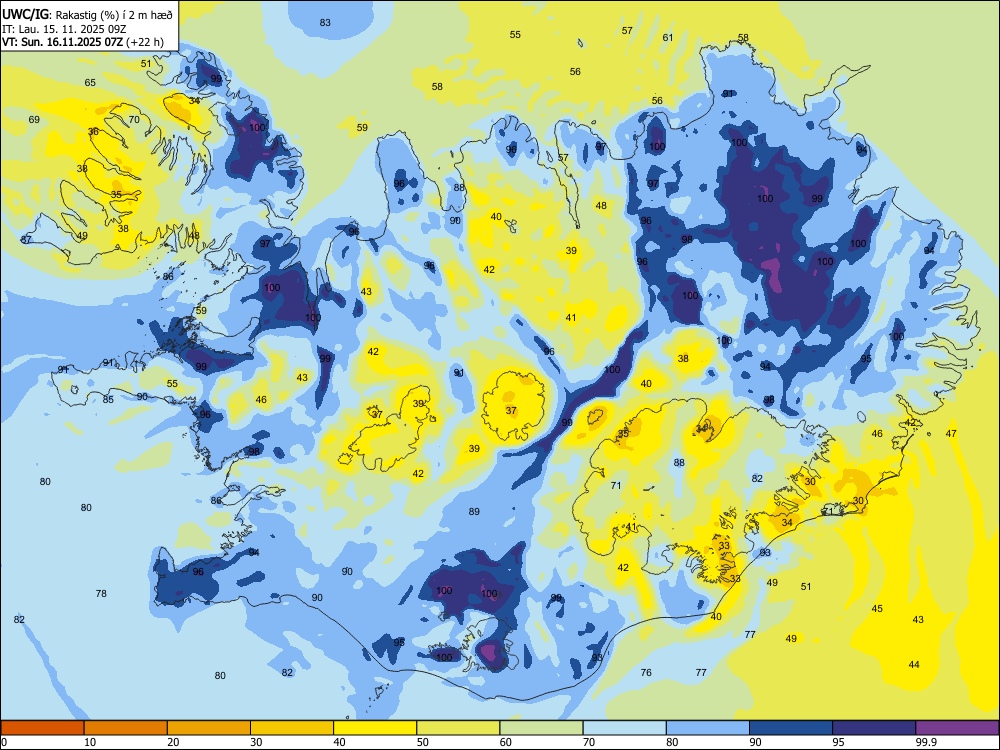Choose the 70–80 light blue legend swatch

pyautogui.click(x=624, y=728)
